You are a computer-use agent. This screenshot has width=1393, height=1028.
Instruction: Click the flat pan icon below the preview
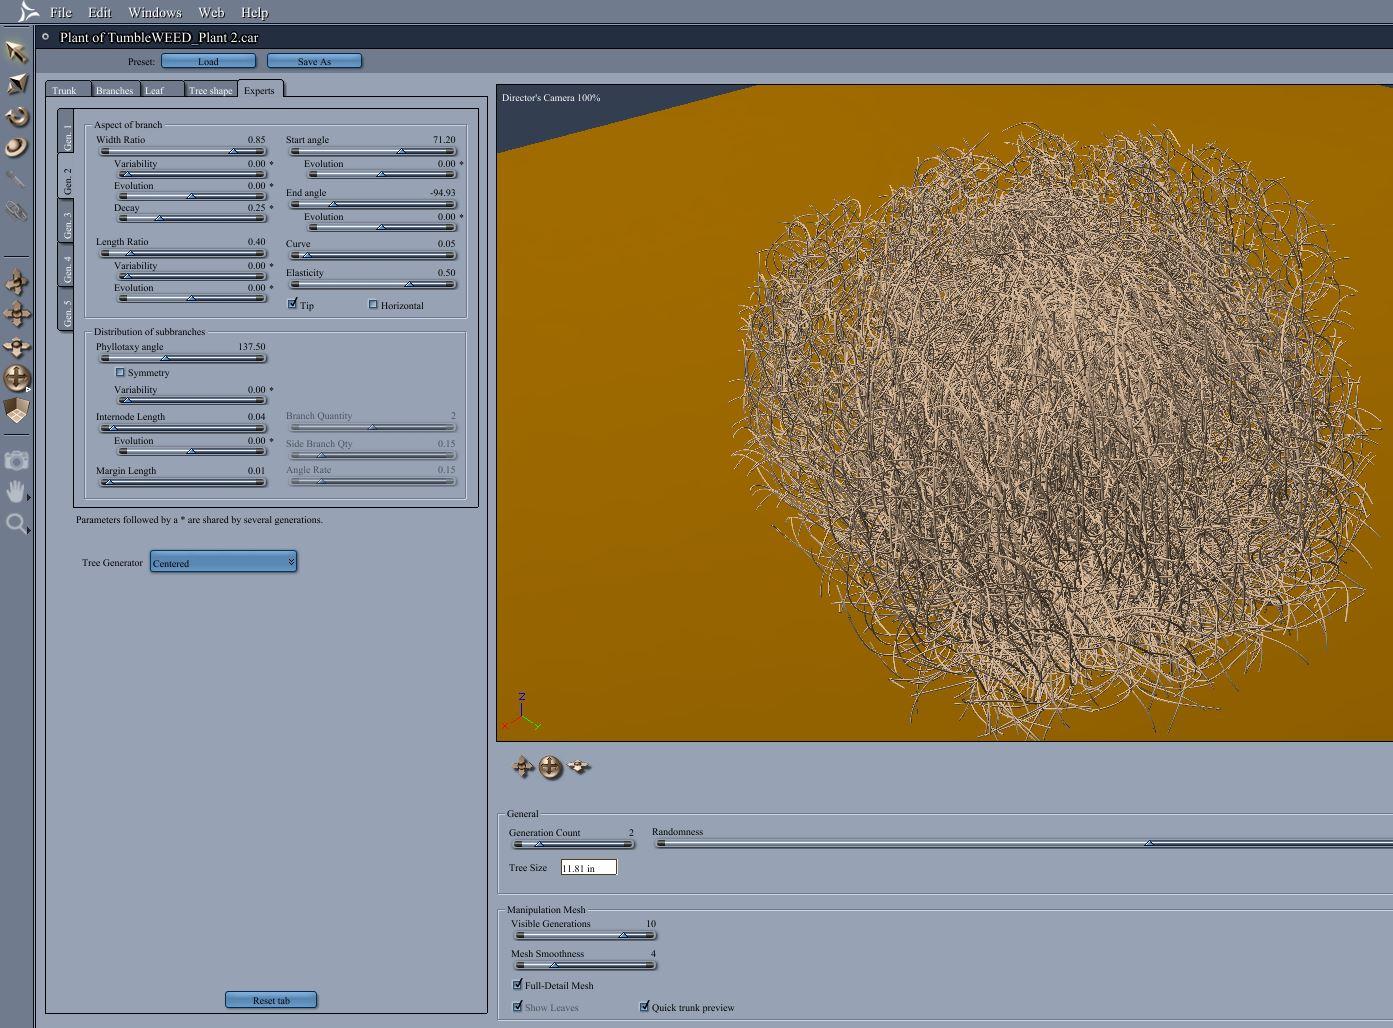click(579, 767)
